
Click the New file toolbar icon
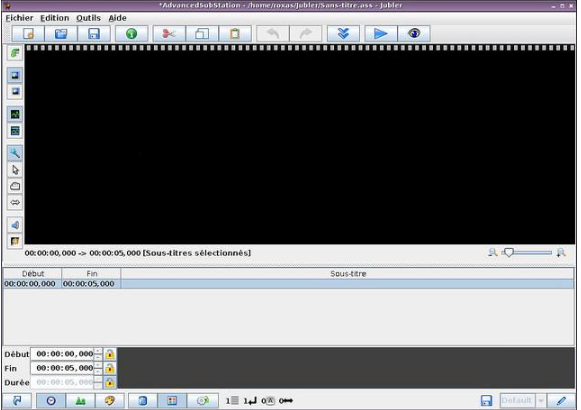(x=28, y=34)
